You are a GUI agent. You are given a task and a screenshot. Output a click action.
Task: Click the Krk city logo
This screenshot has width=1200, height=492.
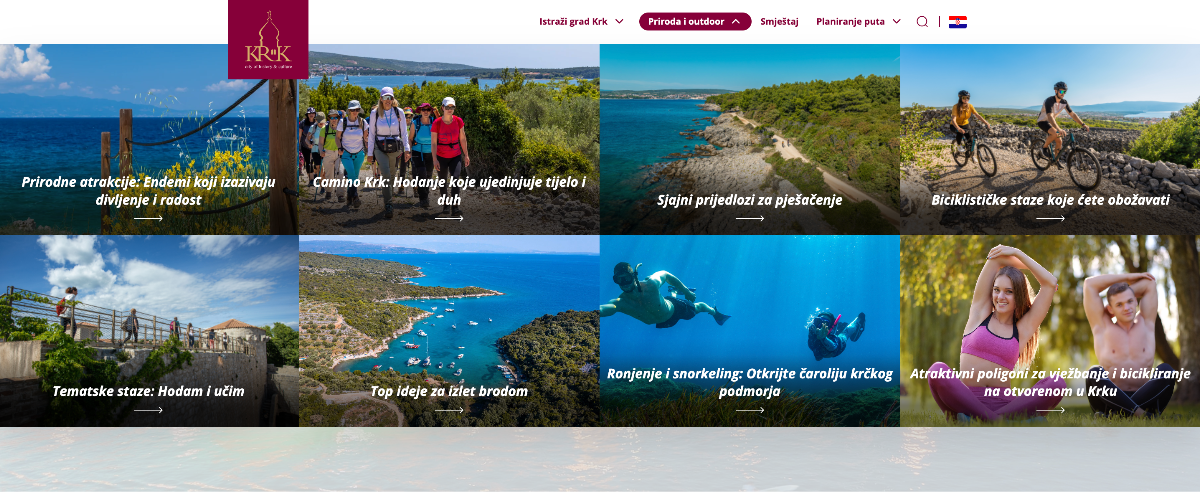tap(268, 39)
